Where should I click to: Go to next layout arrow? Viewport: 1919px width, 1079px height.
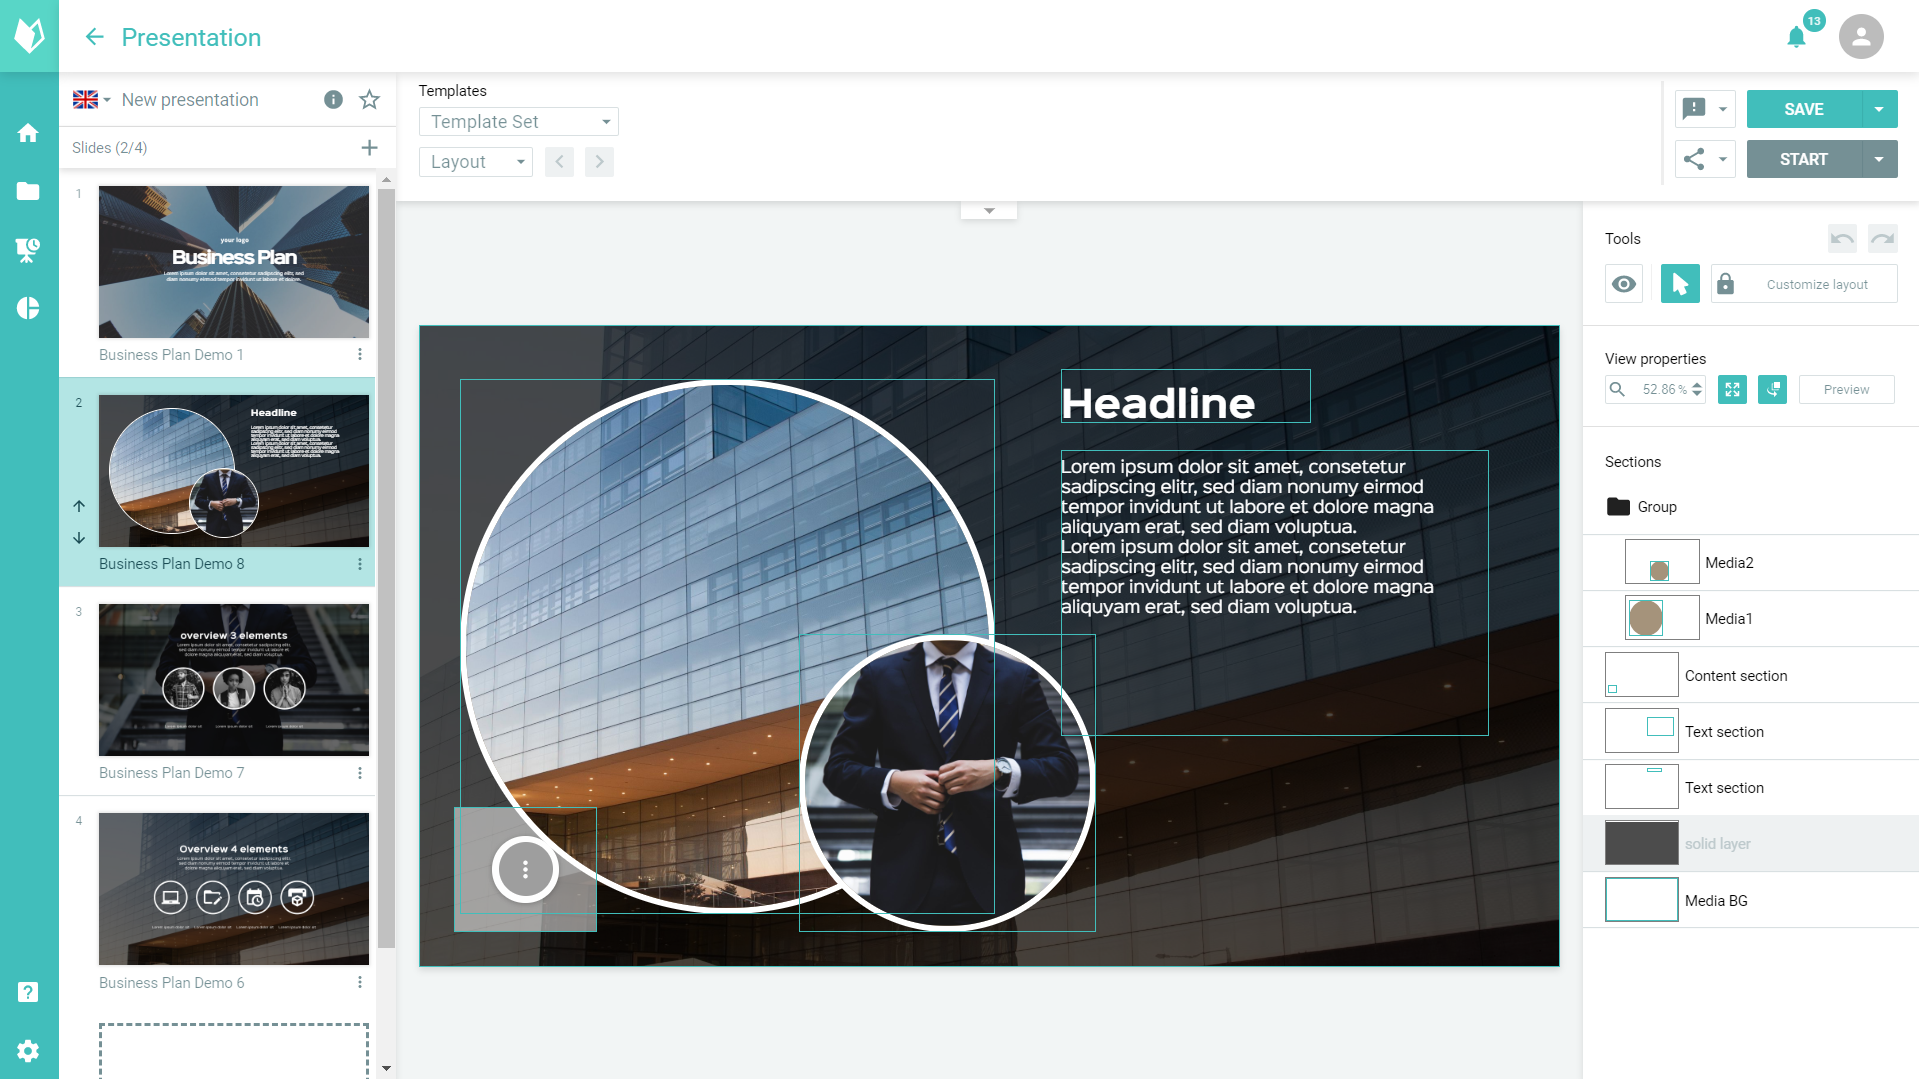tap(599, 162)
